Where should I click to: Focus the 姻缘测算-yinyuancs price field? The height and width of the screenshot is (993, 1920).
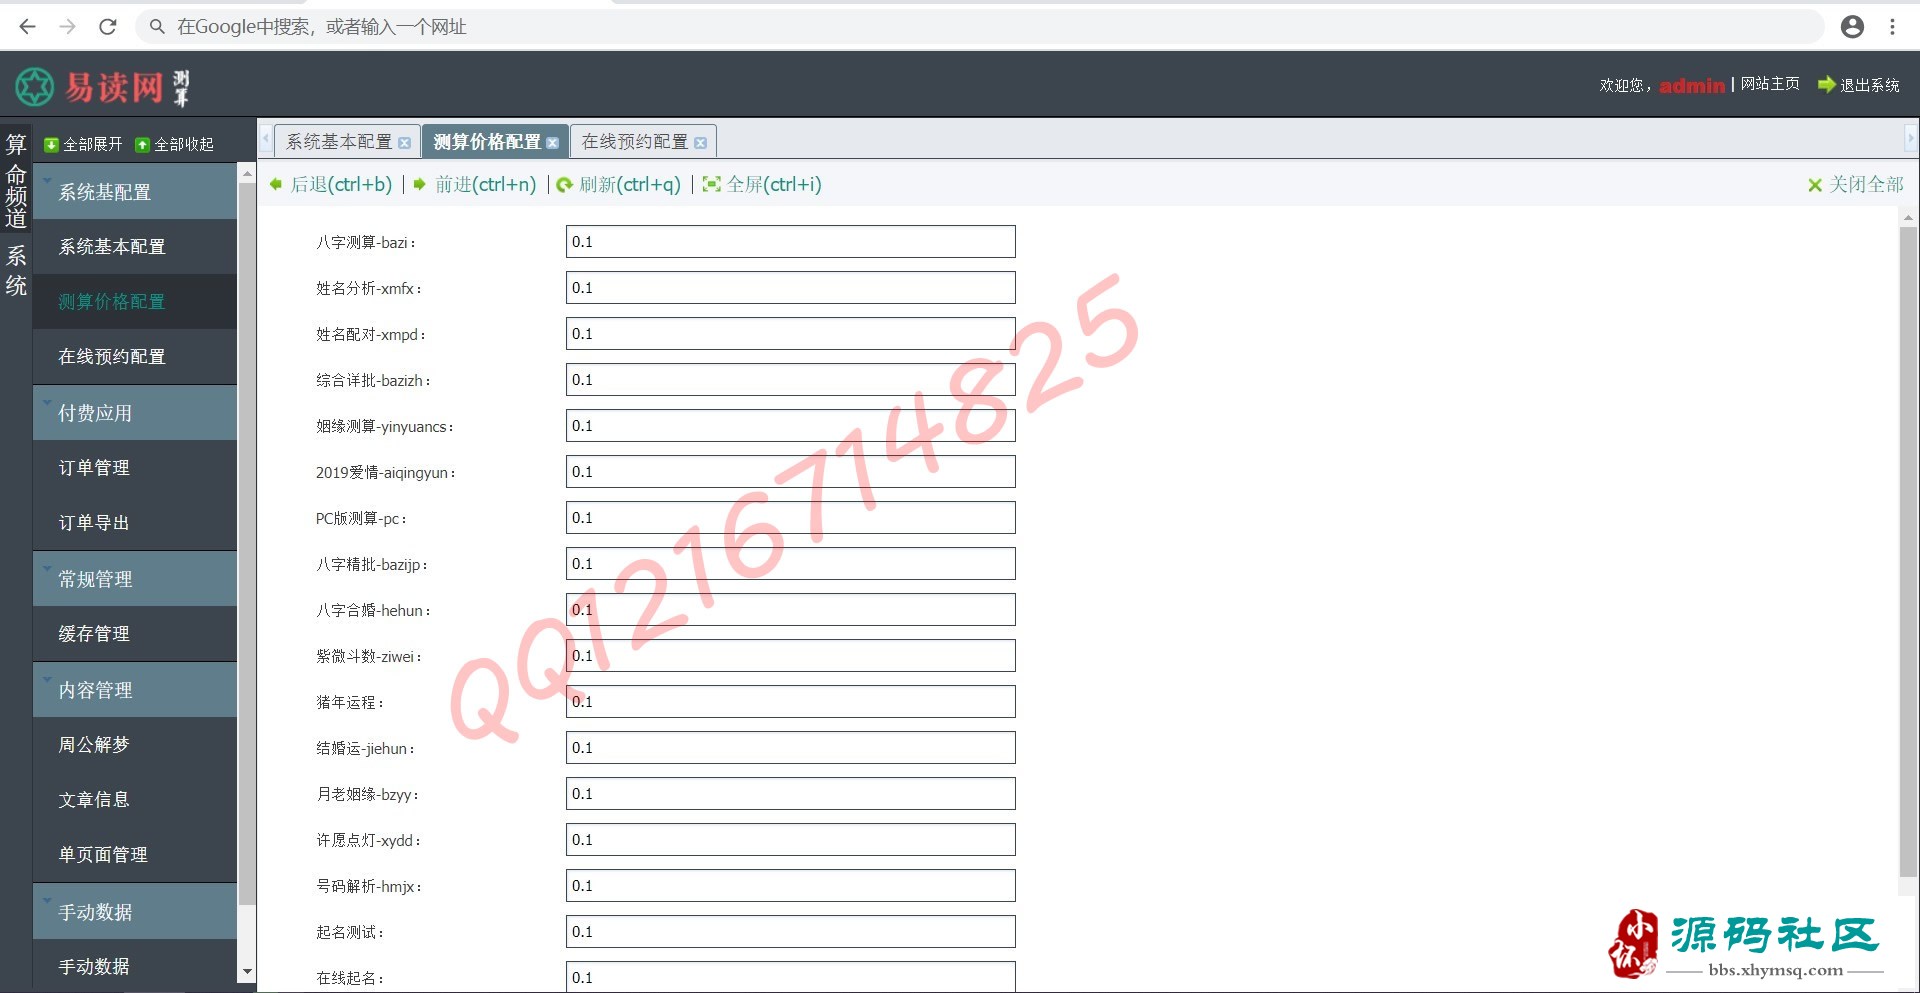click(x=790, y=426)
